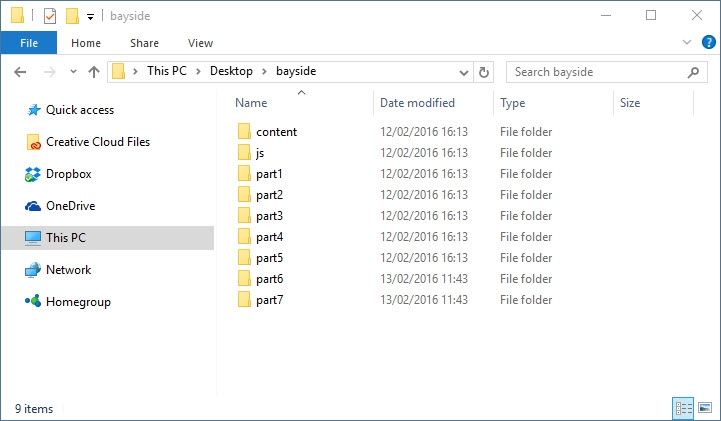
Task: Select the content folder
Action: click(276, 132)
